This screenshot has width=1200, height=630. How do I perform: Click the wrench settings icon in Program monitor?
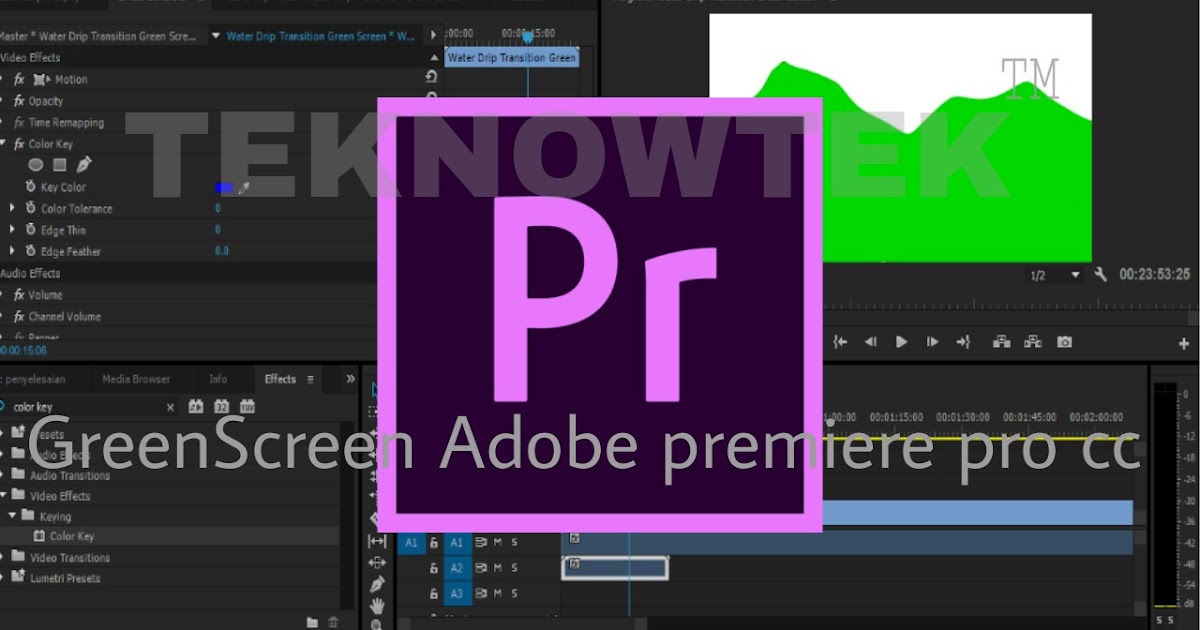1100,276
